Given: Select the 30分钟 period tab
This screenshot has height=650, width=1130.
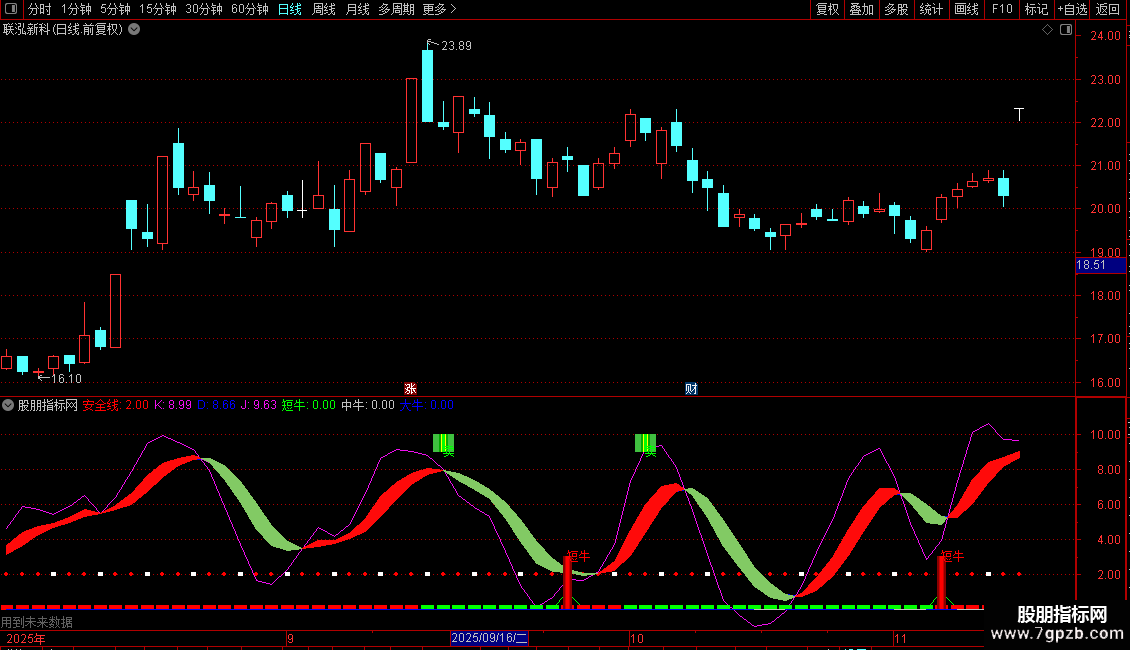Looking at the screenshot, I should pos(203,9).
